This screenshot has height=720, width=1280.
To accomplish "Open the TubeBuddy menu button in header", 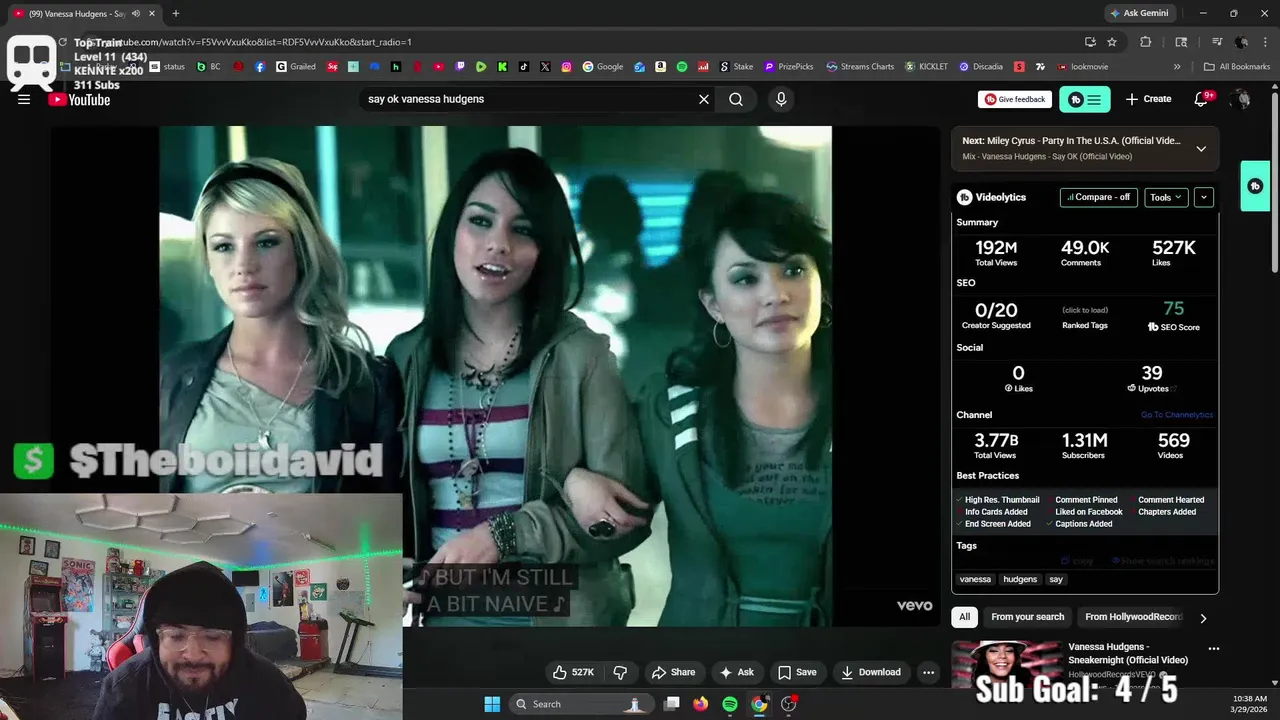I will click(x=1084, y=99).
